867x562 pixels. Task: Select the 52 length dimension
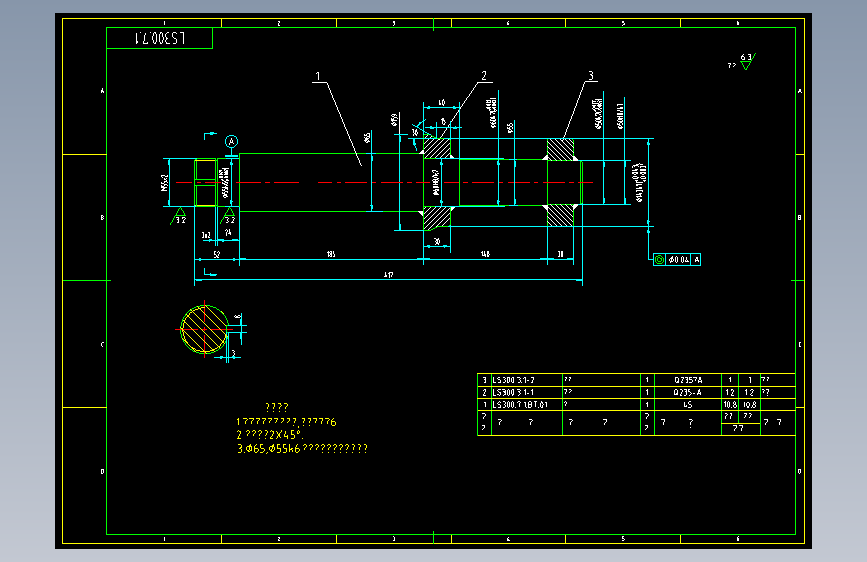tap(217, 254)
